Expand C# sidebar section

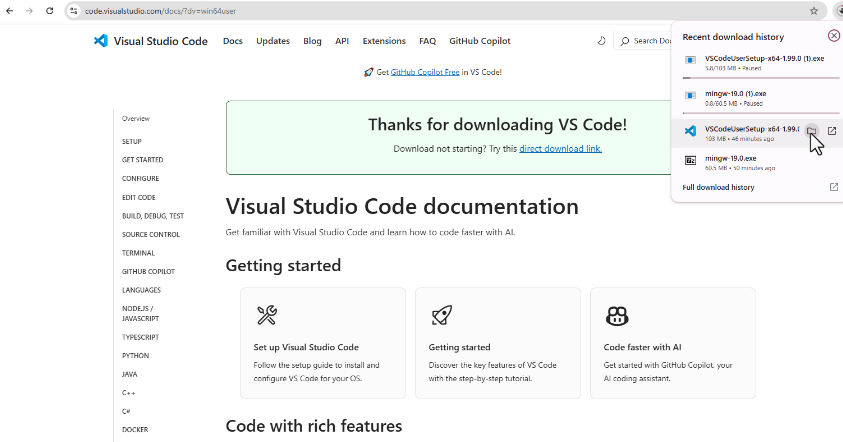click(126, 411)
